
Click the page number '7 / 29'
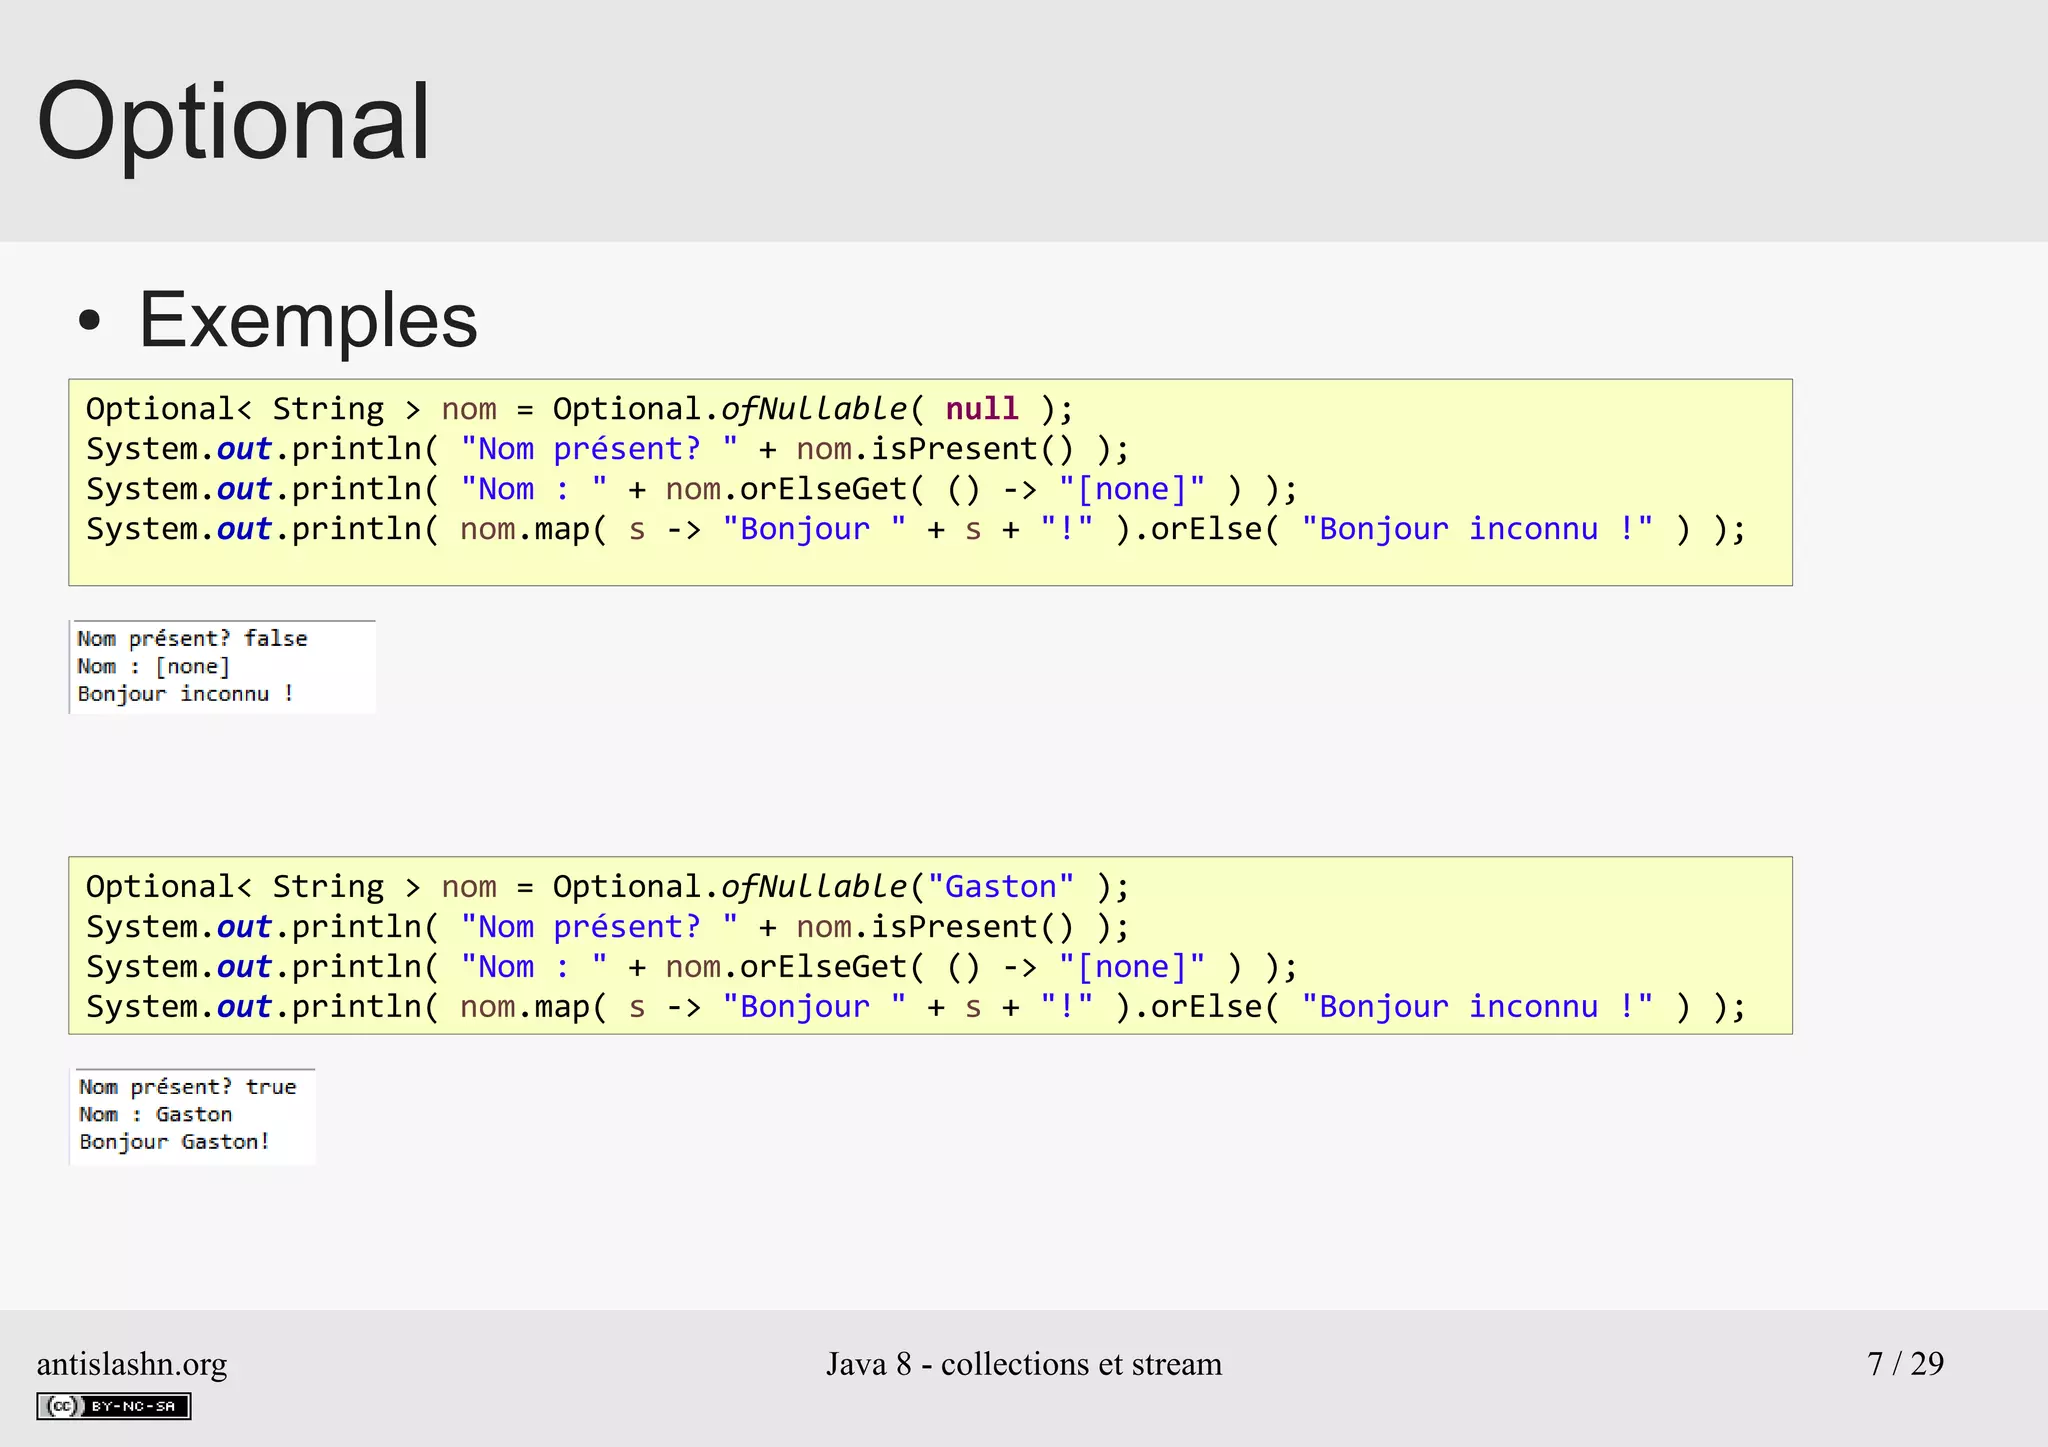pyautogui.click(x=1906, y=1364)
